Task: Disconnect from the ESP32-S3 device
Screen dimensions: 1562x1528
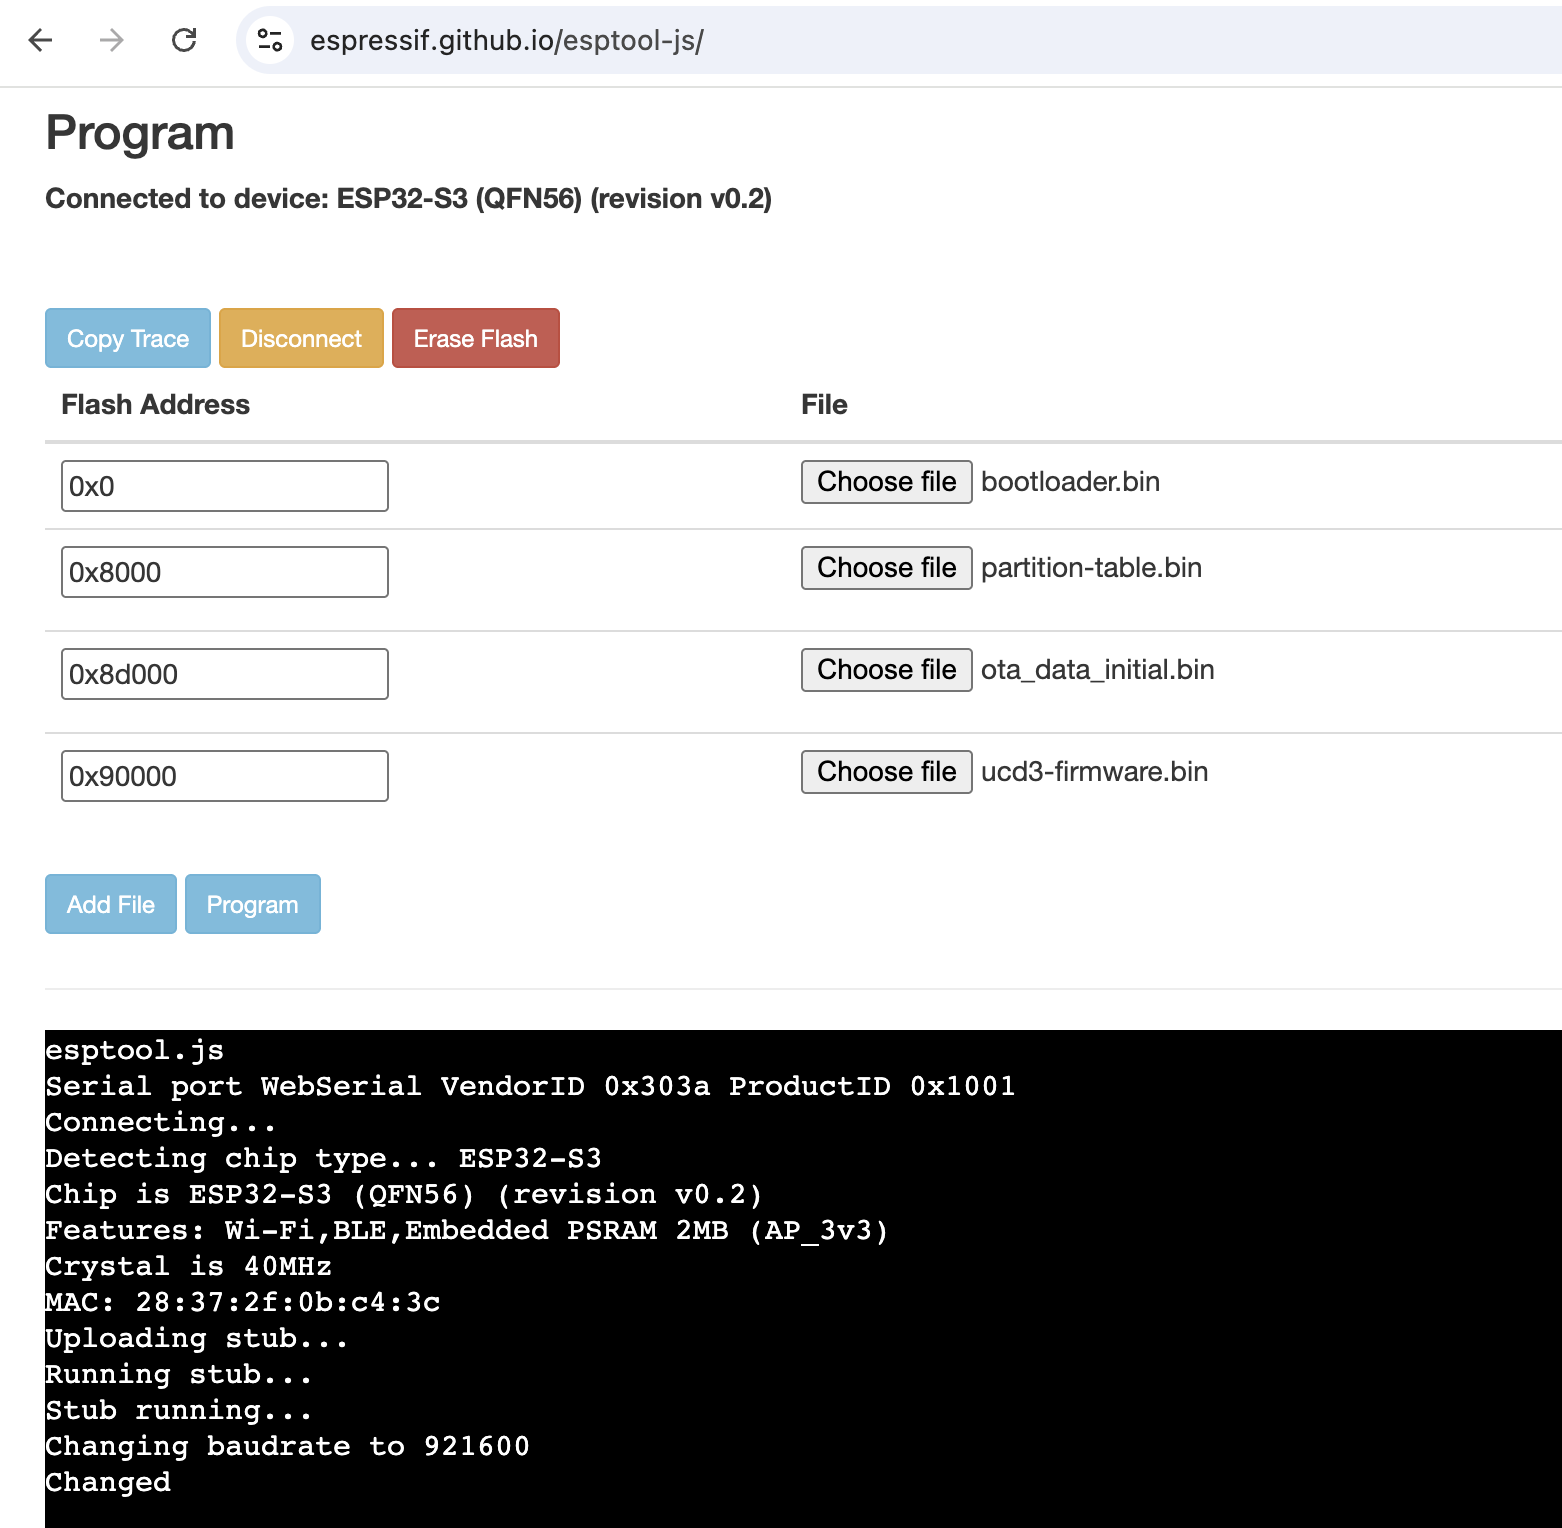Action: pos(301,338)
